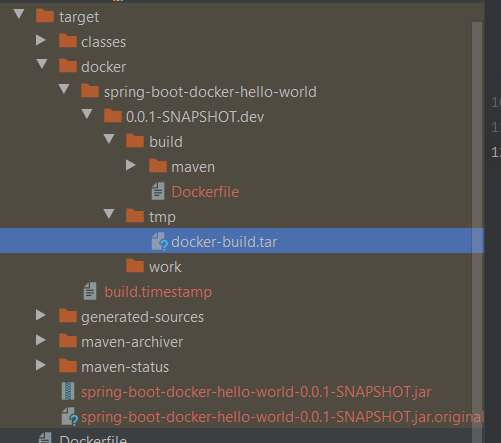Select the work folder name

click(x=165, y=267)
